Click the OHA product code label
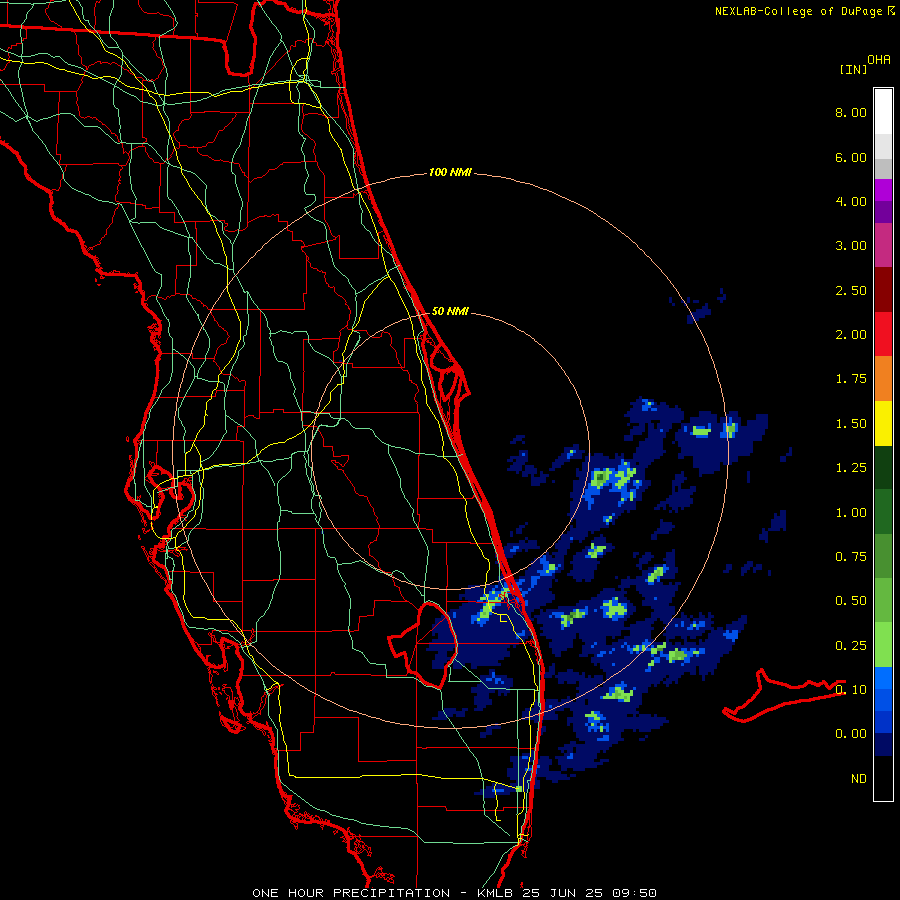Viewport: 900px width, 900px height. [x=879, y=60]
